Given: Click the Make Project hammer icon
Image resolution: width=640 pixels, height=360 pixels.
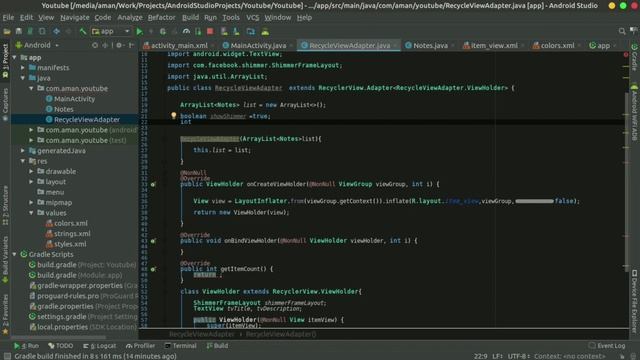Looking at the screenshot, I should [x=83, y=31].
